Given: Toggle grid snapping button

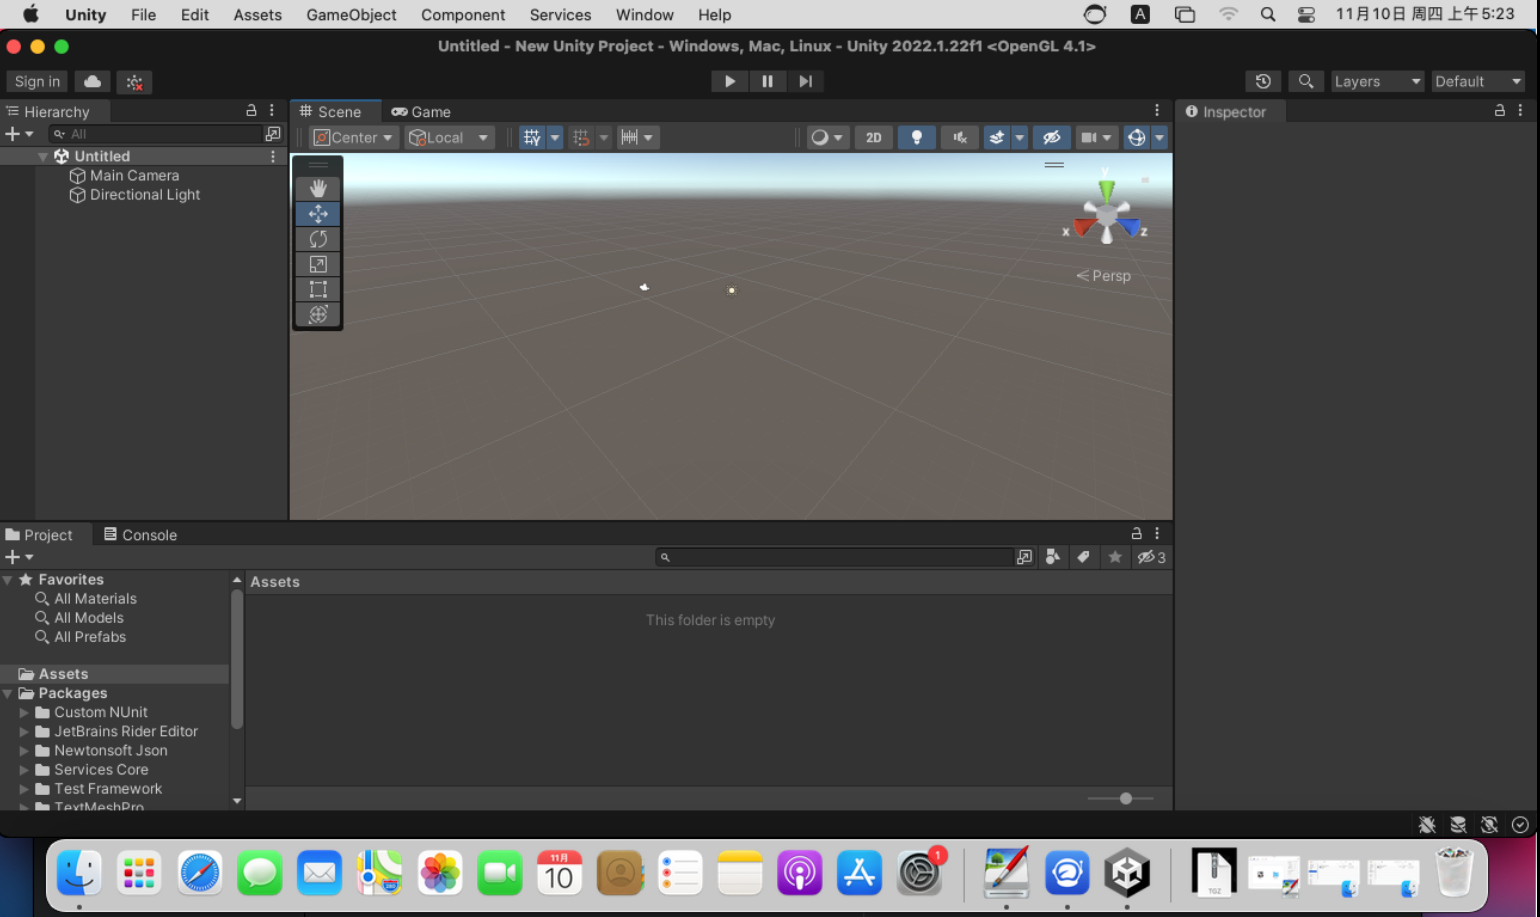Looking at the screenshot, I should [581, 137].
